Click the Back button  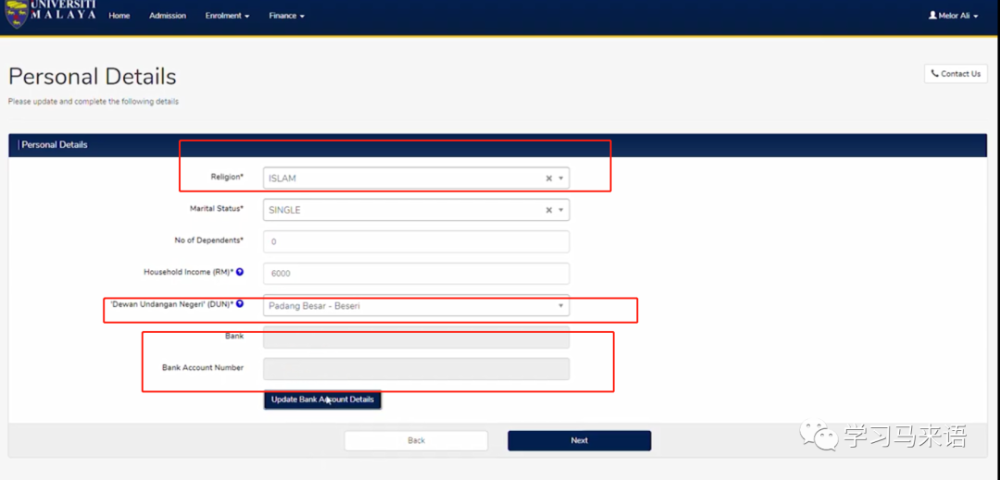point(416,441)
